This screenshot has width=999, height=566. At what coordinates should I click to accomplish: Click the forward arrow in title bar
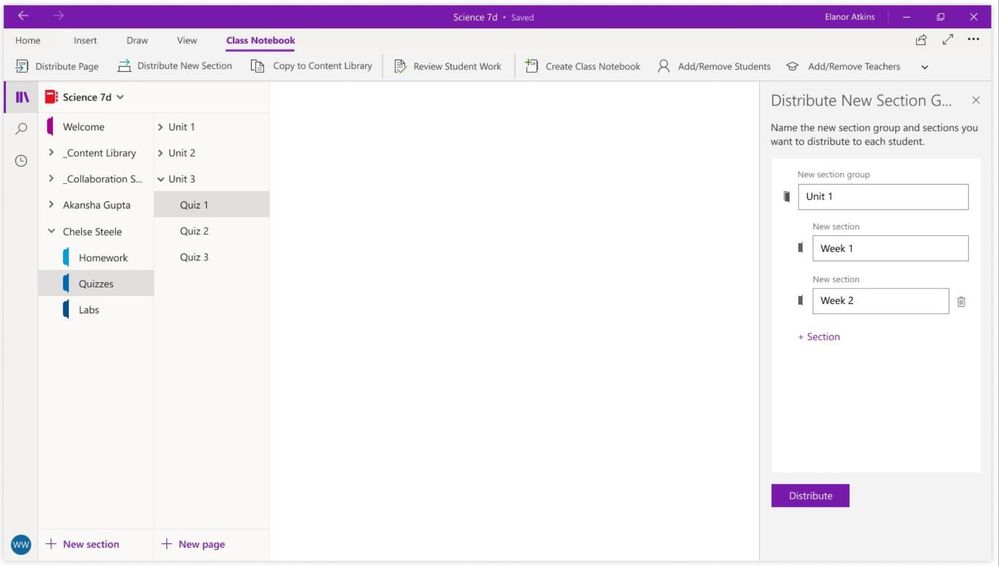(x=59, y=16)
